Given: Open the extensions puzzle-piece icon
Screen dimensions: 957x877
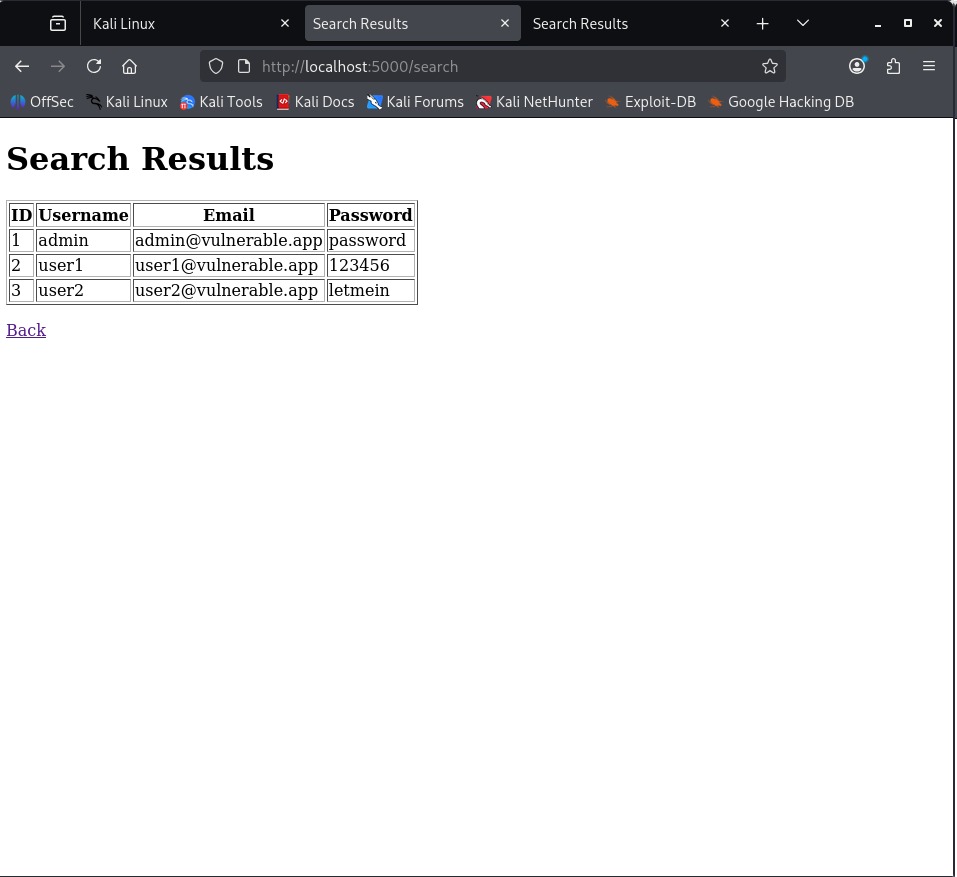Looking at the screenshot, I should [x=893, y=66].
